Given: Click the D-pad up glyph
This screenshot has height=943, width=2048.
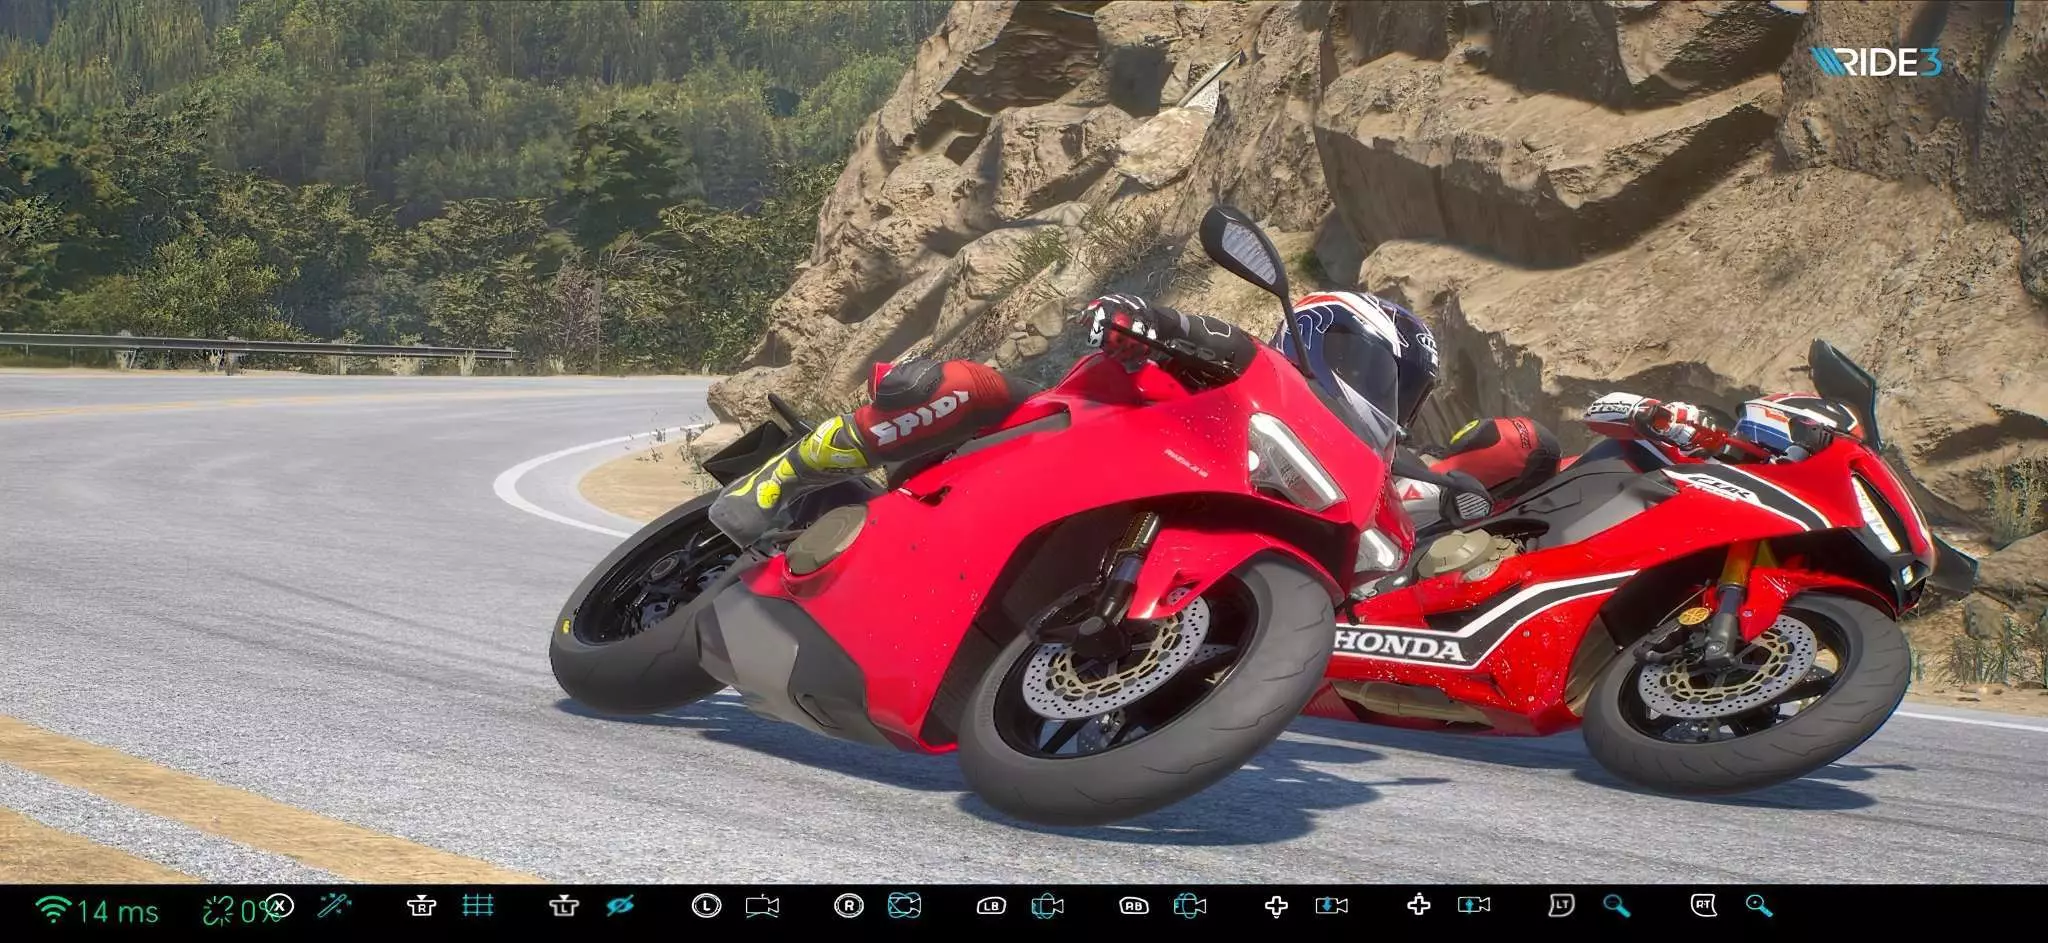Looking at the screenshot, I should pyautogui.click(x=1418, y=906).
